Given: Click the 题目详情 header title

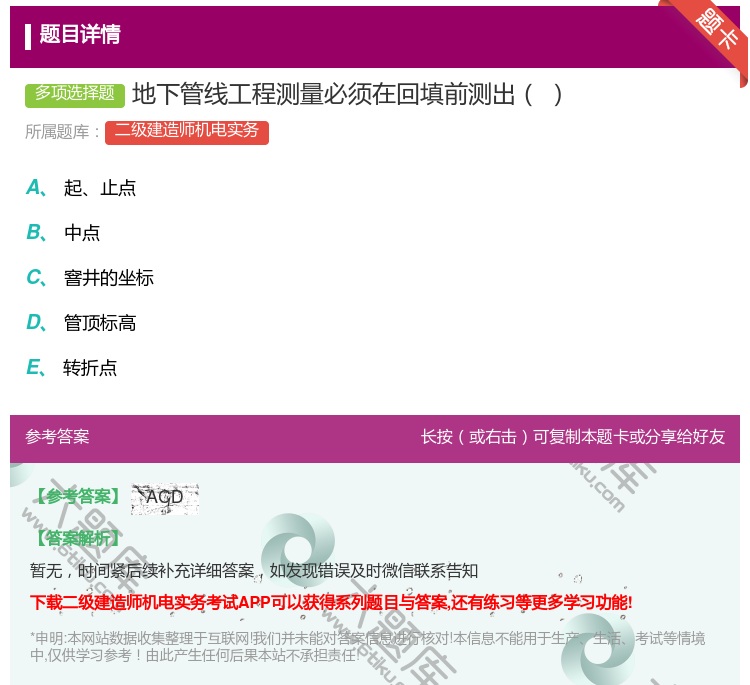Looking at the screenshot, I should point(80,34).
